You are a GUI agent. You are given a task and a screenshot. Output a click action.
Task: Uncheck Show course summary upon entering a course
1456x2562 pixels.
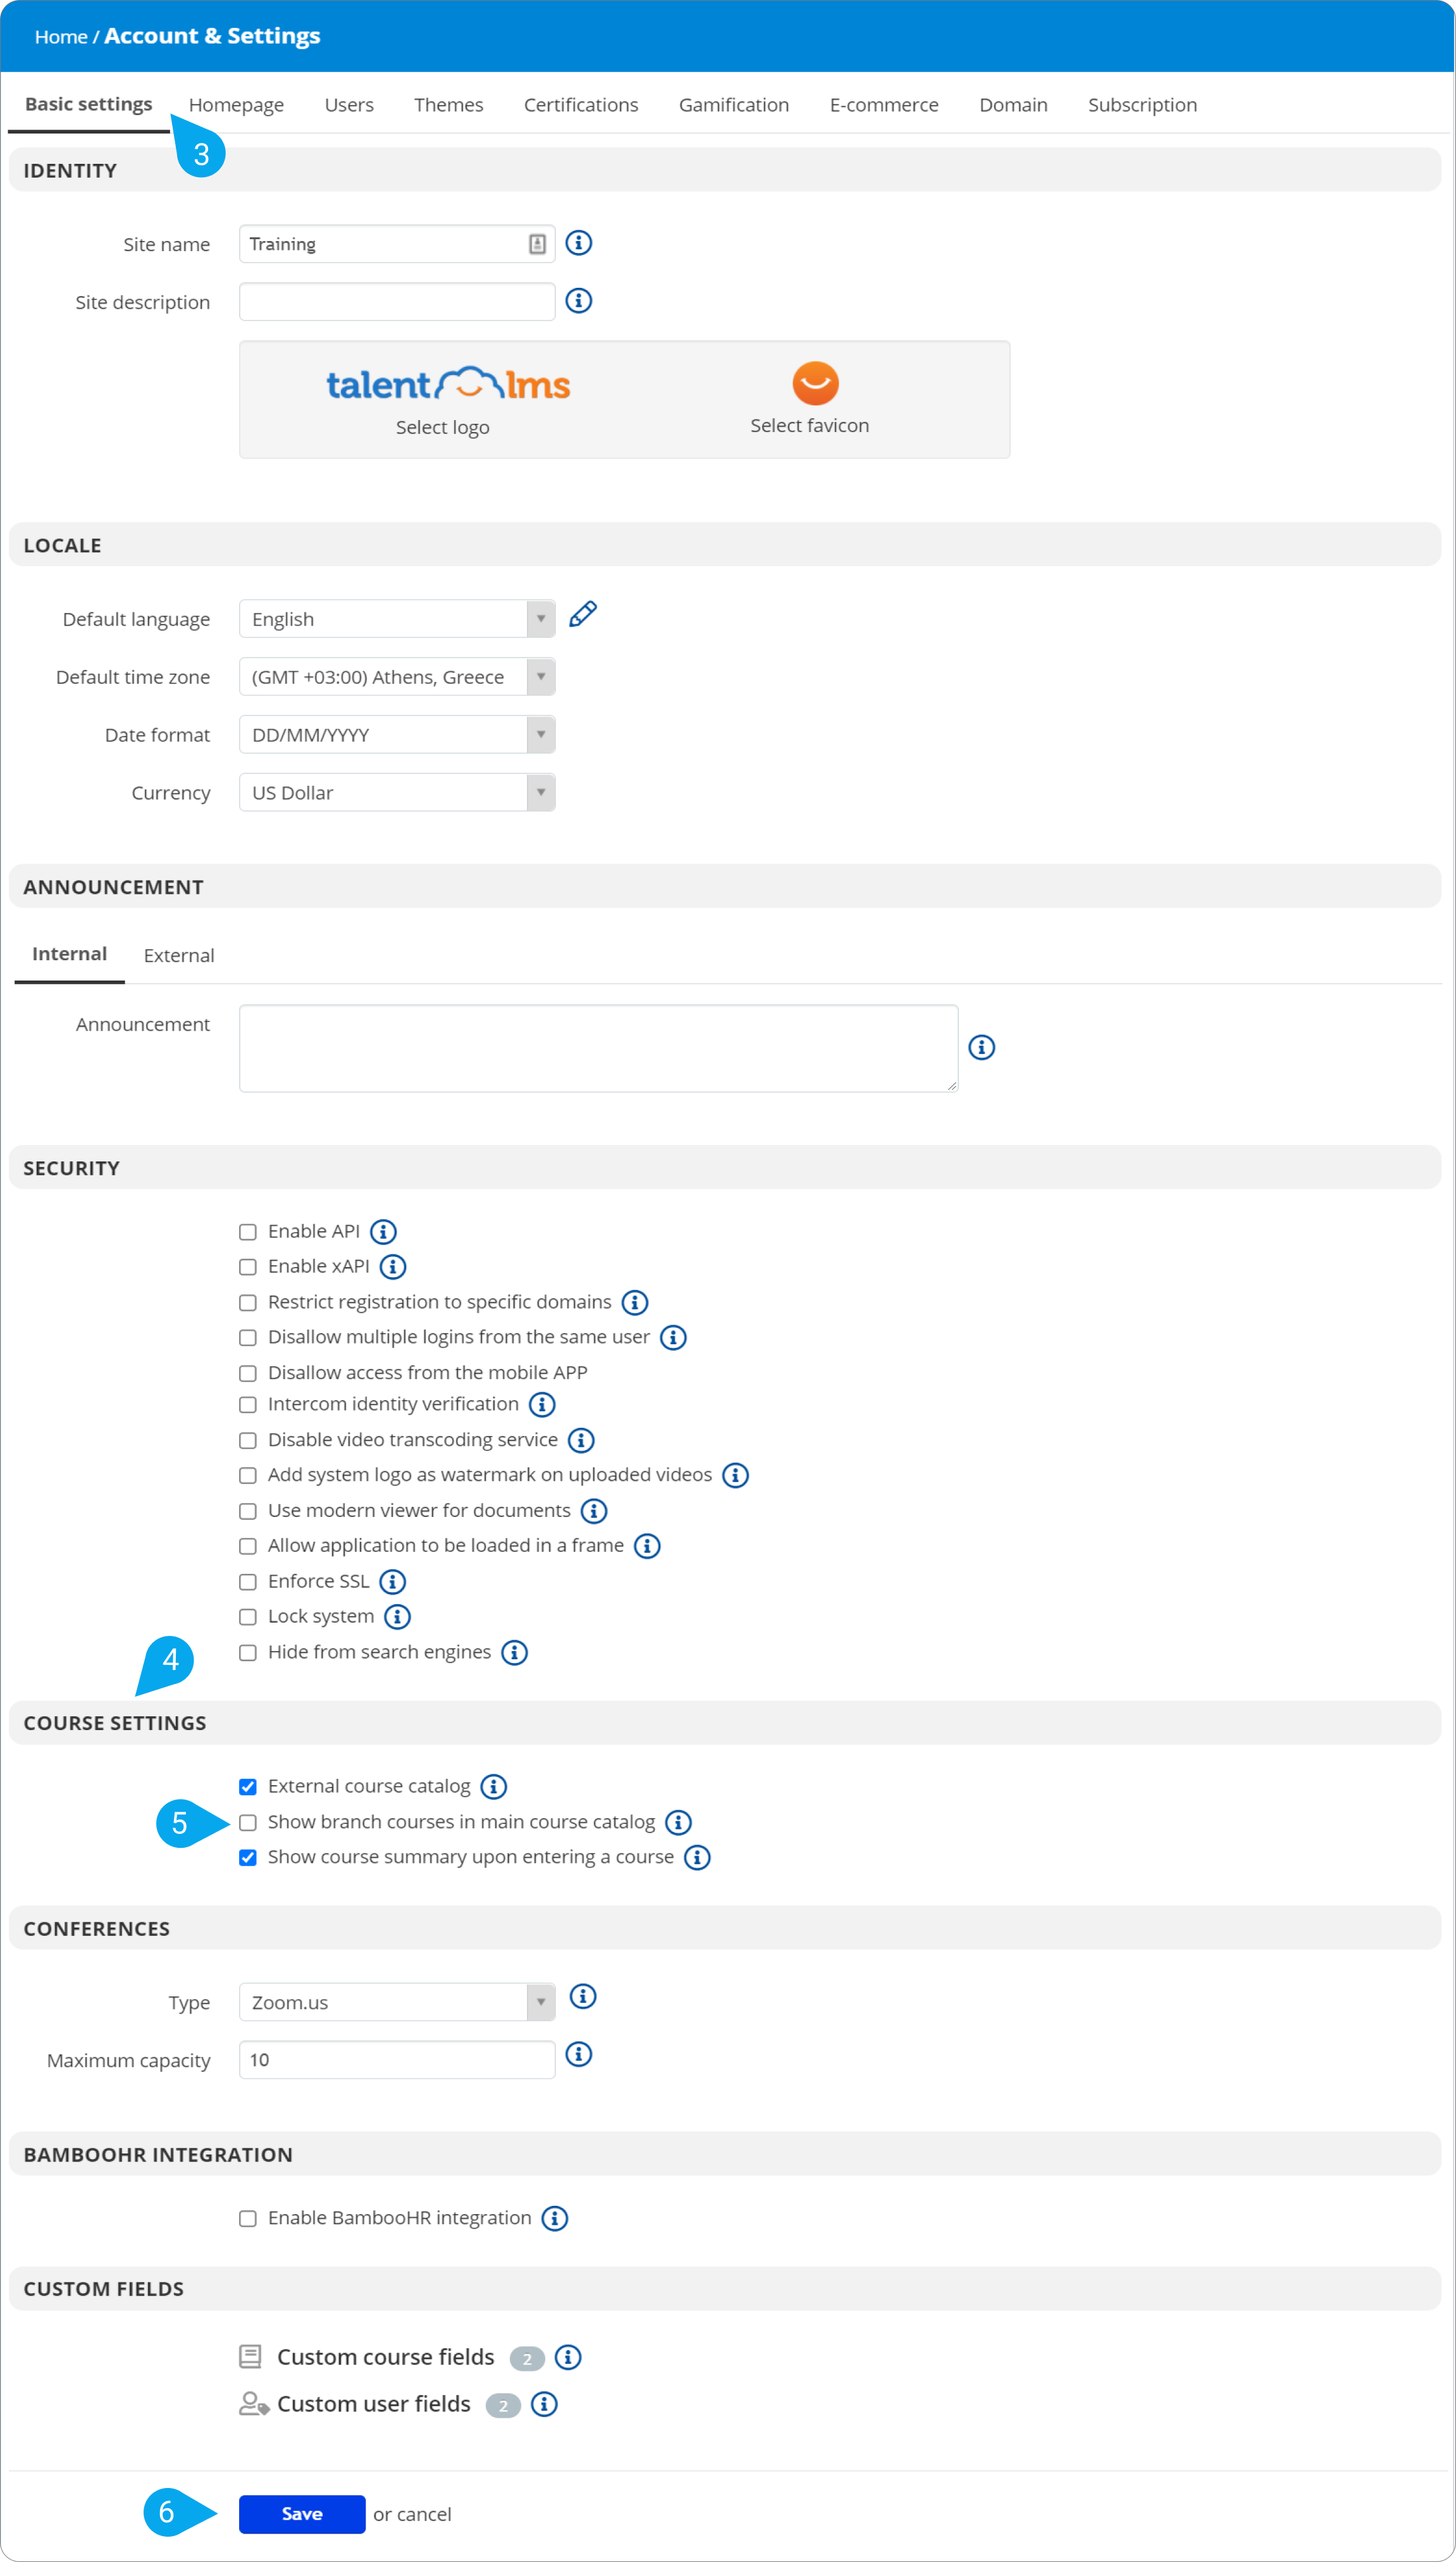248,1858
